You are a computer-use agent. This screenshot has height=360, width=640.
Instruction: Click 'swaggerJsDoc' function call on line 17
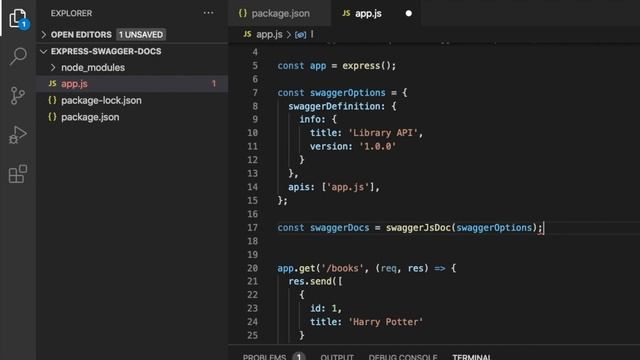pyautogui.click(x=418, y=228)
